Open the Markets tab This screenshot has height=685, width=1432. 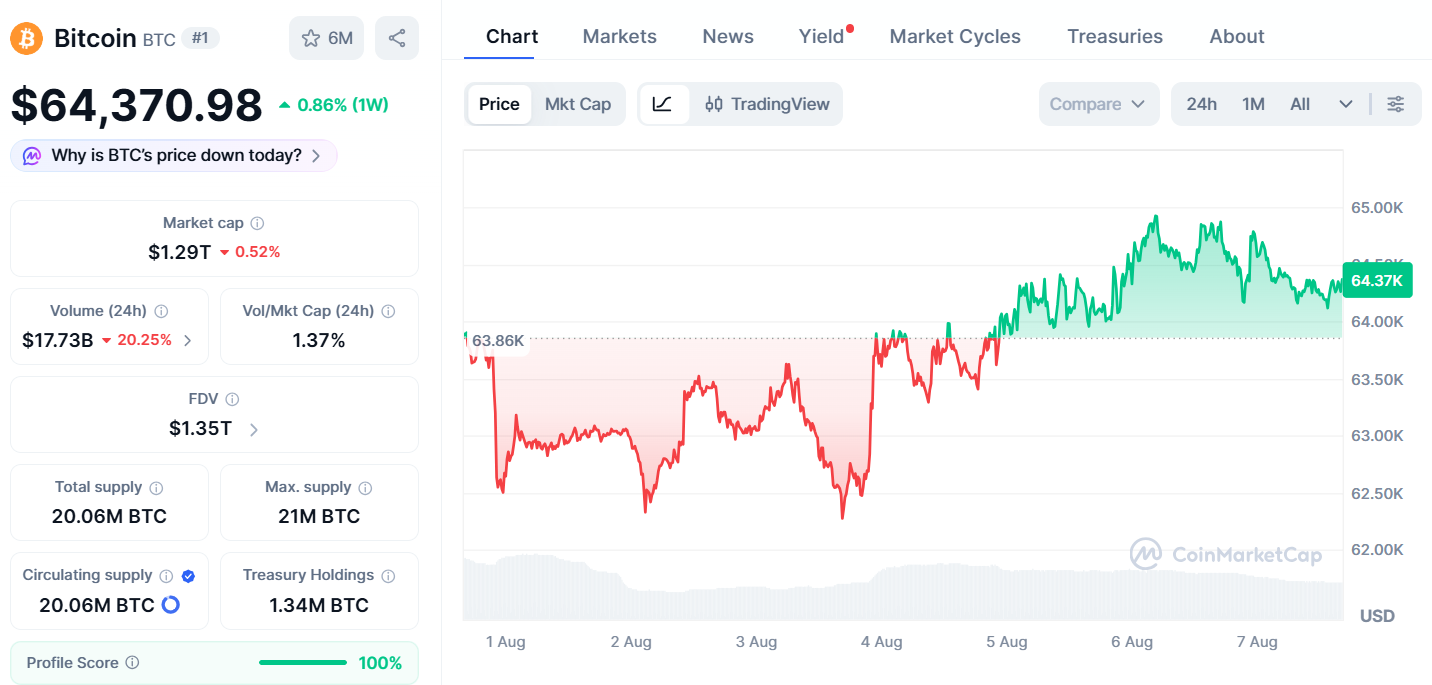pos(620,36)
